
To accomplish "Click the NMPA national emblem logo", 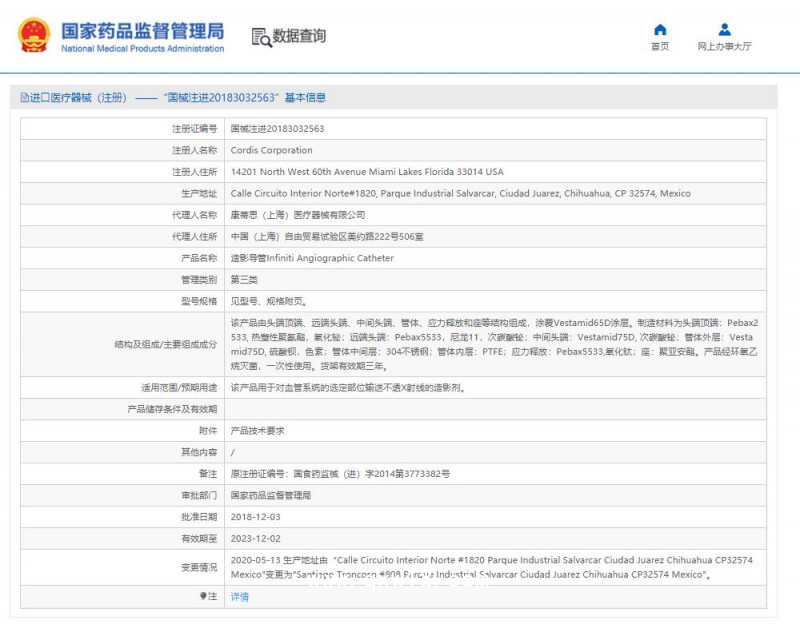I will (33, 36).
